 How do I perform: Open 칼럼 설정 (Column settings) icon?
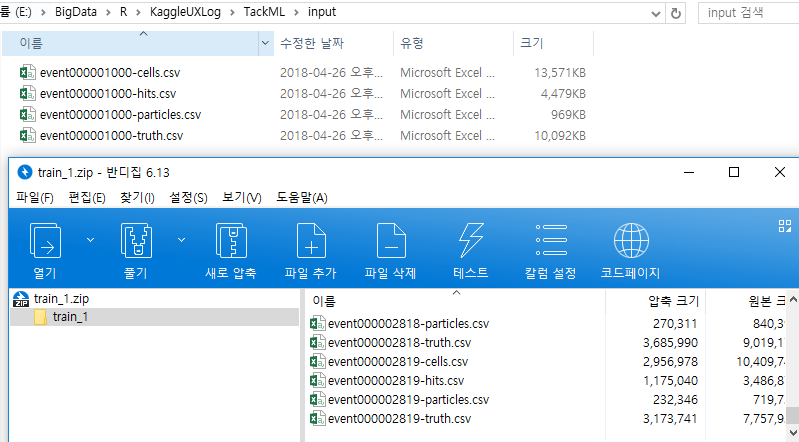[x=551, y=240]
